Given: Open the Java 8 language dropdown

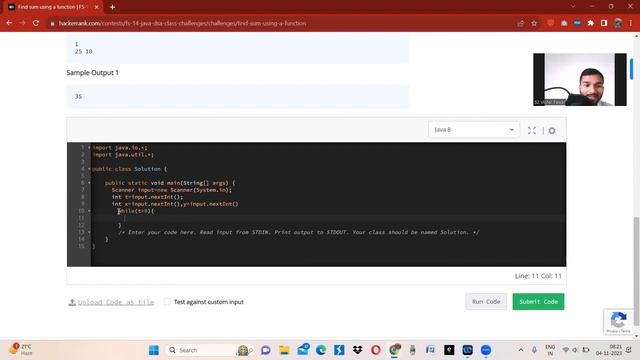Looking at the screenshot, I should [473, 130].
